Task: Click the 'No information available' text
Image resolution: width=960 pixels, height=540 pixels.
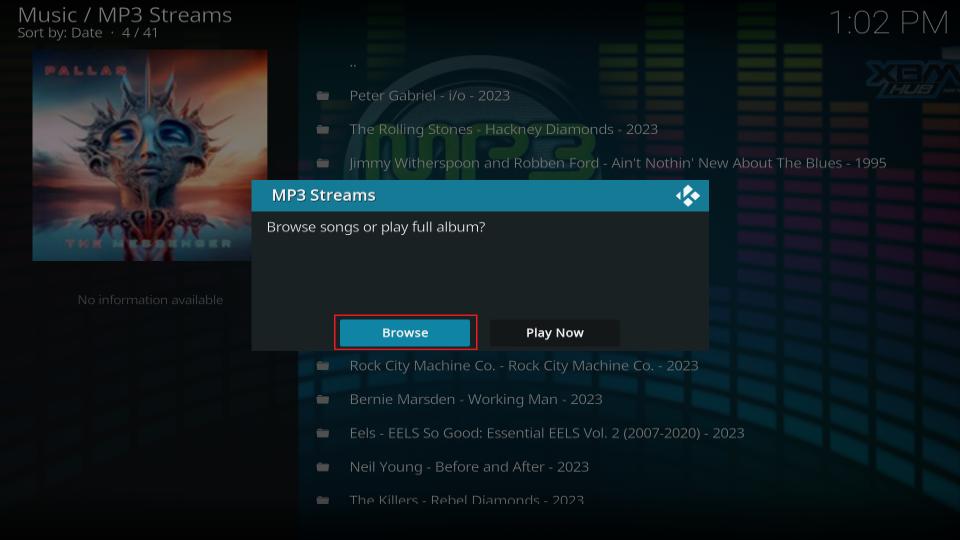Action: (x=150, y=299)
